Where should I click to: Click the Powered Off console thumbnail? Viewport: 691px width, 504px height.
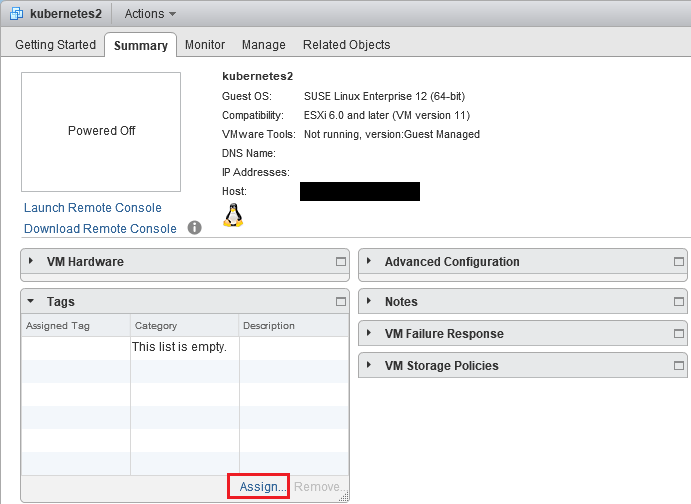[x=101, y=132]
